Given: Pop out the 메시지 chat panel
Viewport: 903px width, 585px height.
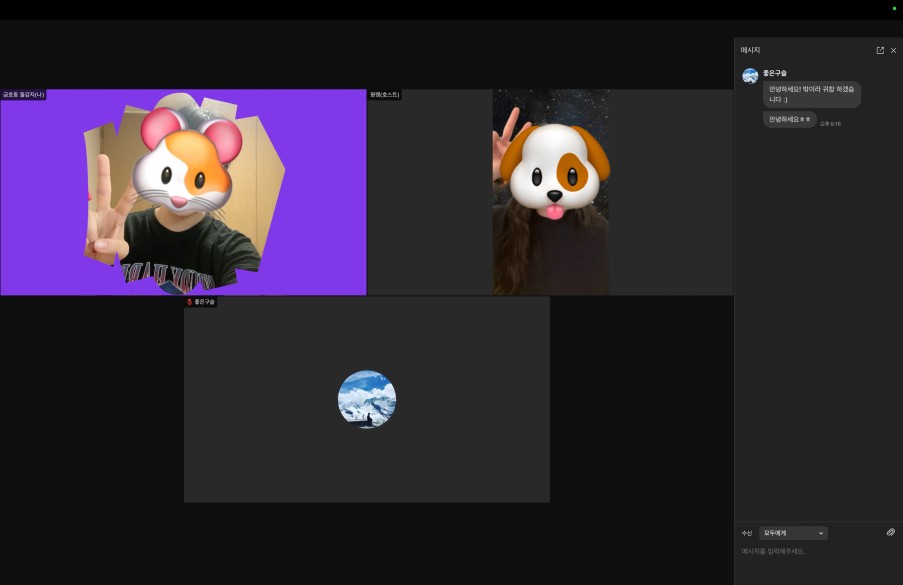Looking at the screenshot, I should pos(880,51).
